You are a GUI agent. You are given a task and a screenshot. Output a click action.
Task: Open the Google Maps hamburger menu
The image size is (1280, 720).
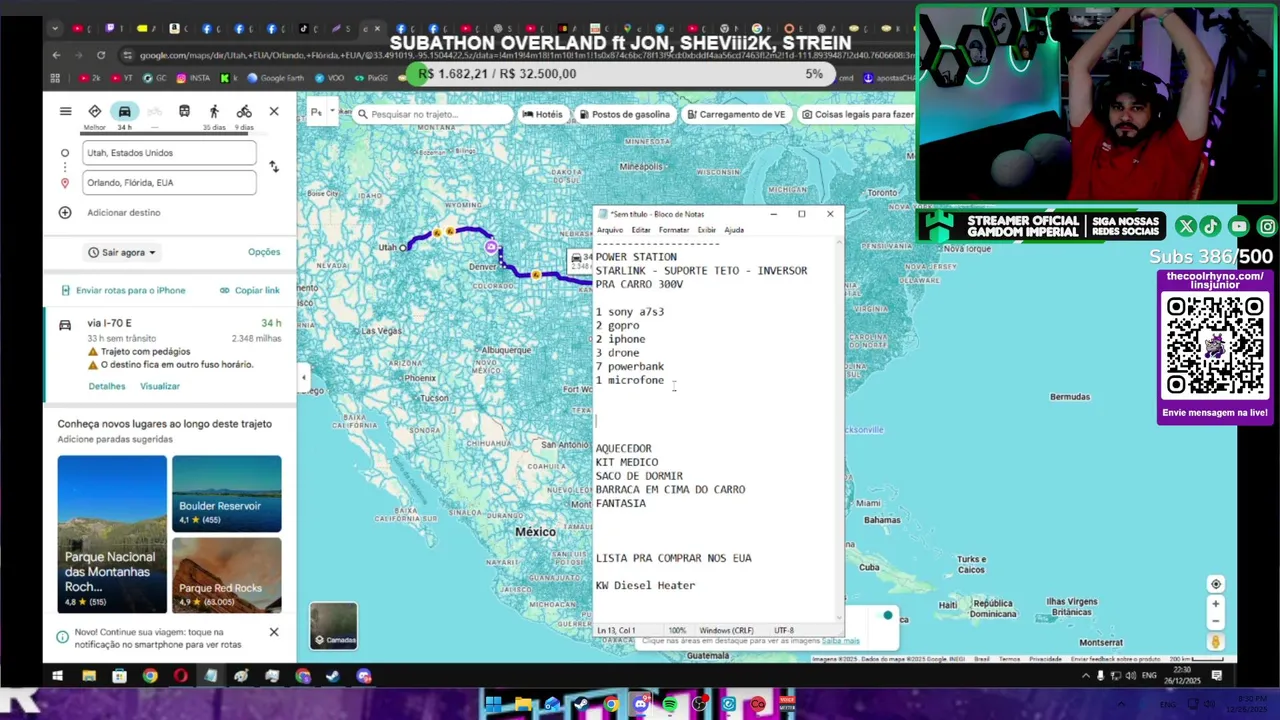pos(65,112)
